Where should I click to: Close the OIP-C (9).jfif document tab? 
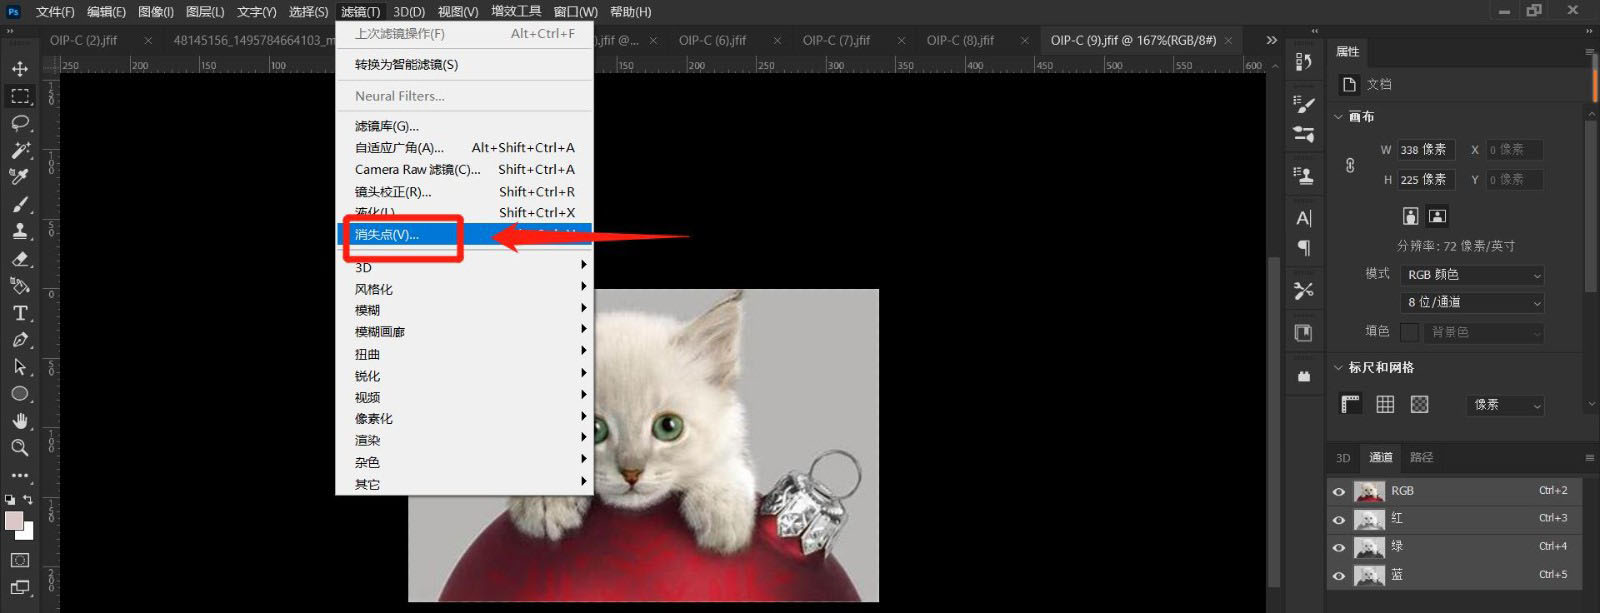[x=1229, y=40]
